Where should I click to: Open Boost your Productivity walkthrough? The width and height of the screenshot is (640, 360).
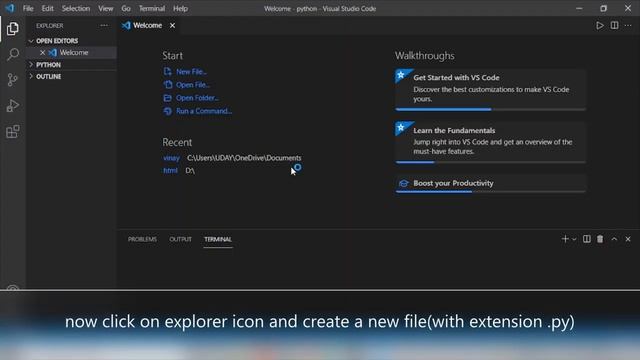(490, 183)
